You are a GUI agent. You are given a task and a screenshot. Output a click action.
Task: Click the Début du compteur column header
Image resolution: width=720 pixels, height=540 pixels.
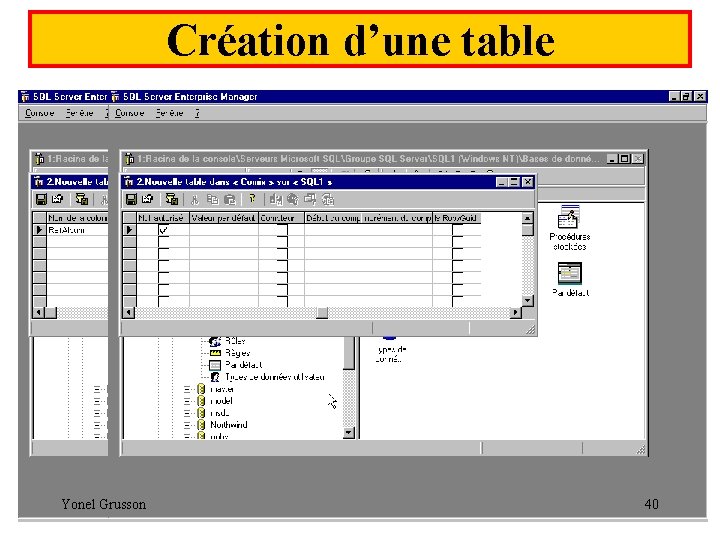click(x=333, y=218)
